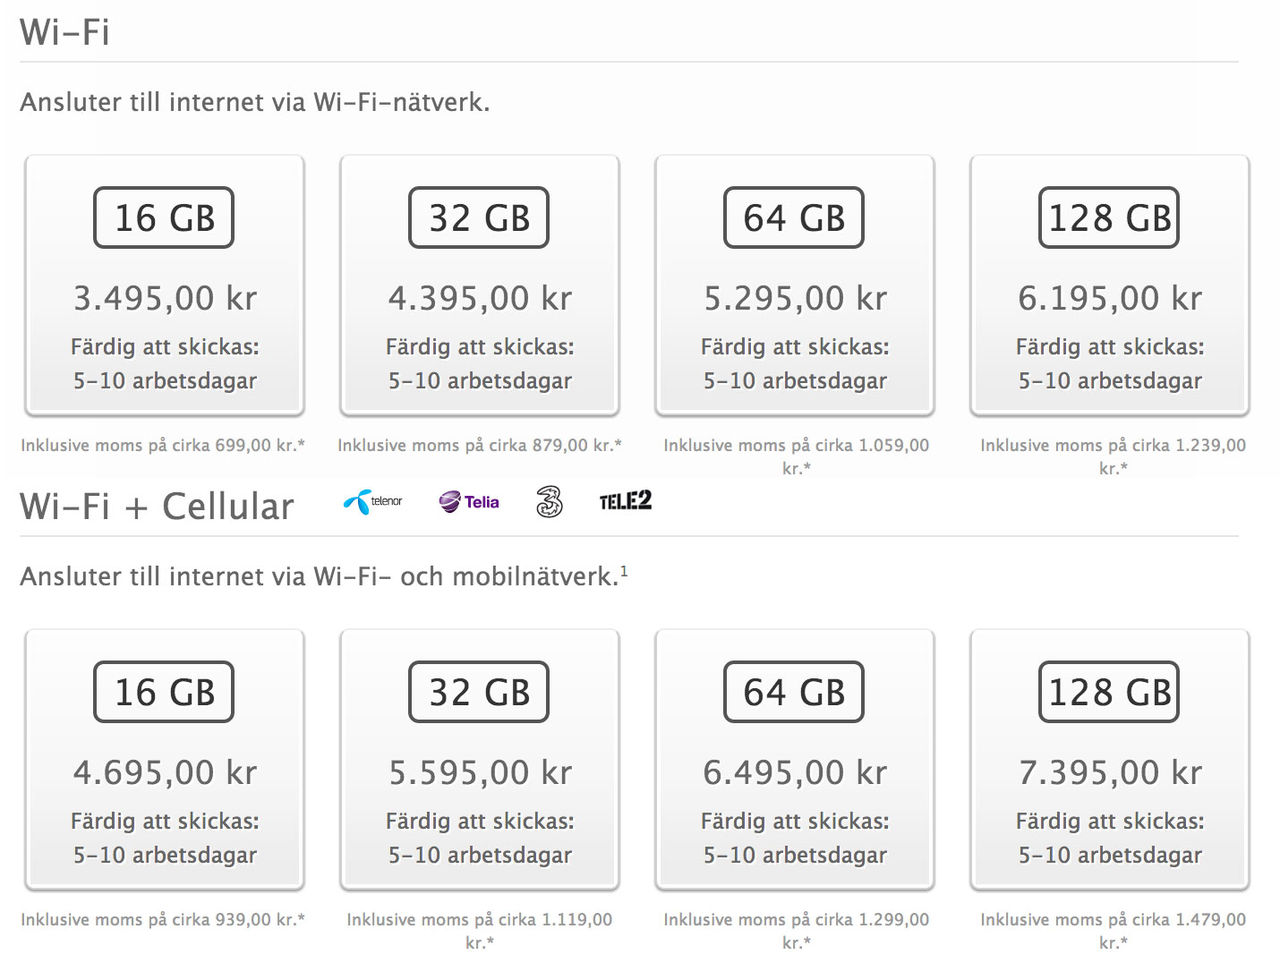Click the Wi-Fi section heading

(64, 31)
